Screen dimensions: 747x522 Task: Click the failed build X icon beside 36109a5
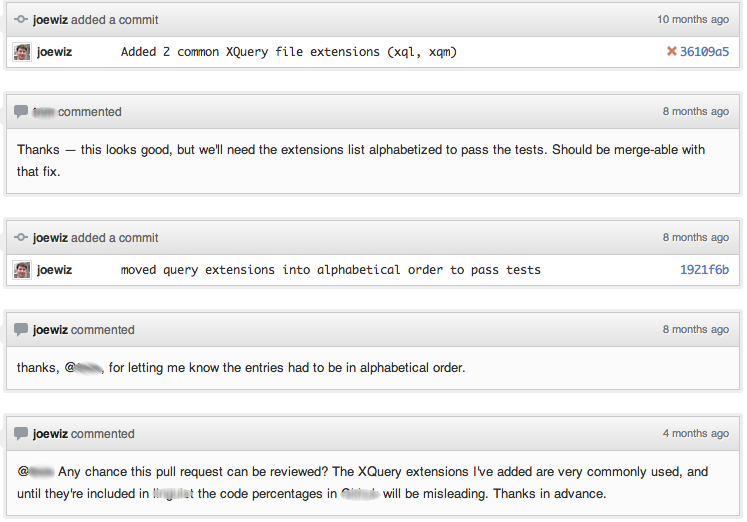(672, 51)
